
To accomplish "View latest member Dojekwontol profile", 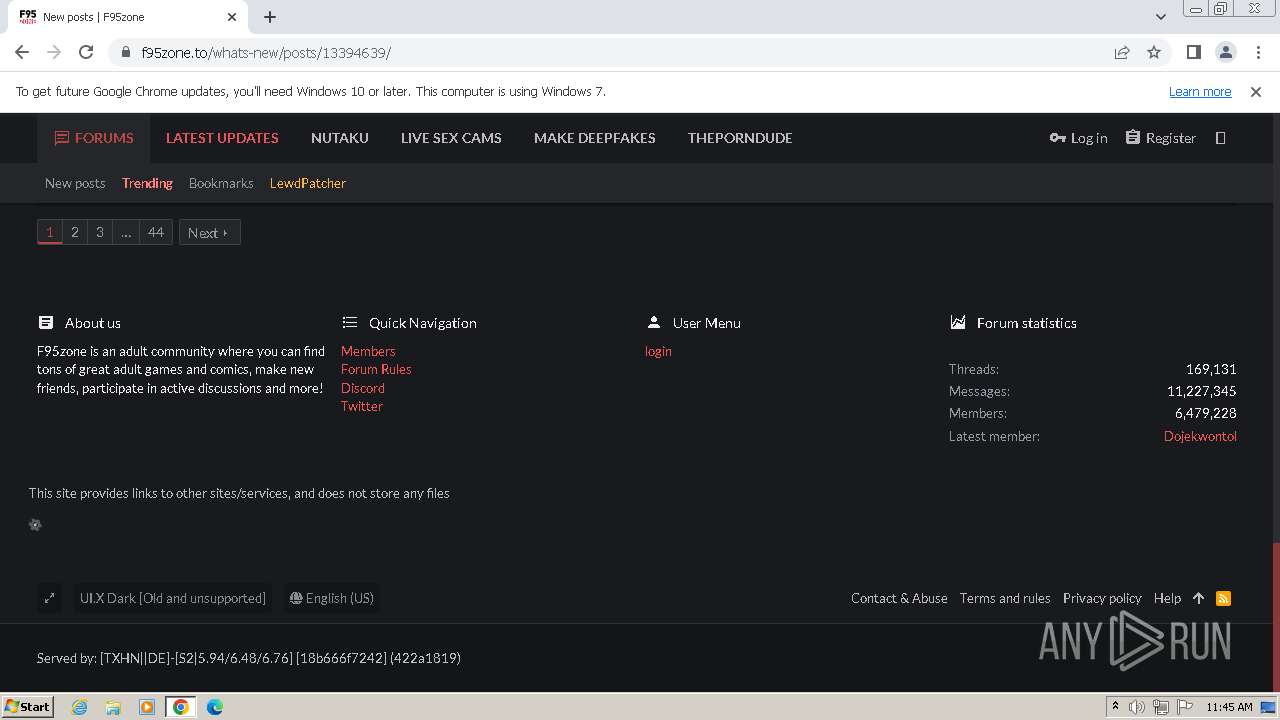I will [x=1200, y=436].
